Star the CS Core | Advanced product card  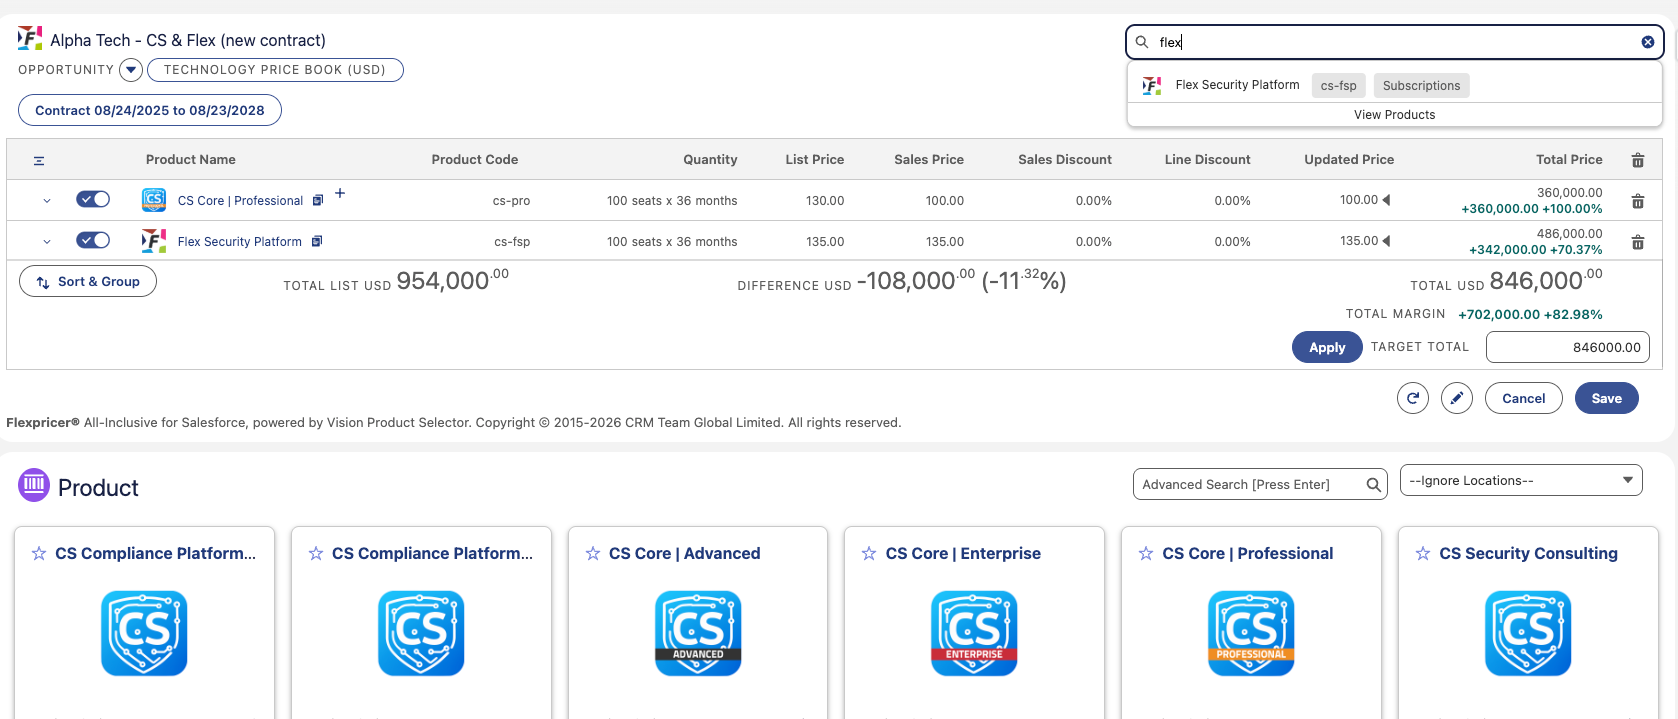pos(593,553)
